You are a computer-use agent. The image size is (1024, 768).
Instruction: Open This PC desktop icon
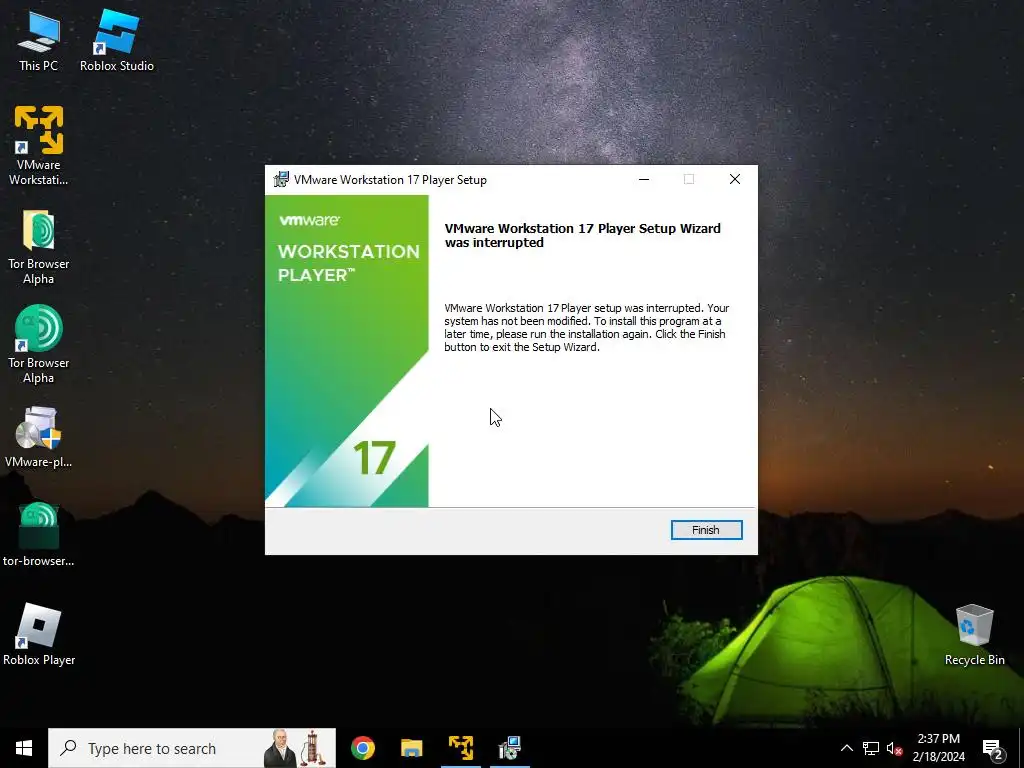(x=39, y=41)
